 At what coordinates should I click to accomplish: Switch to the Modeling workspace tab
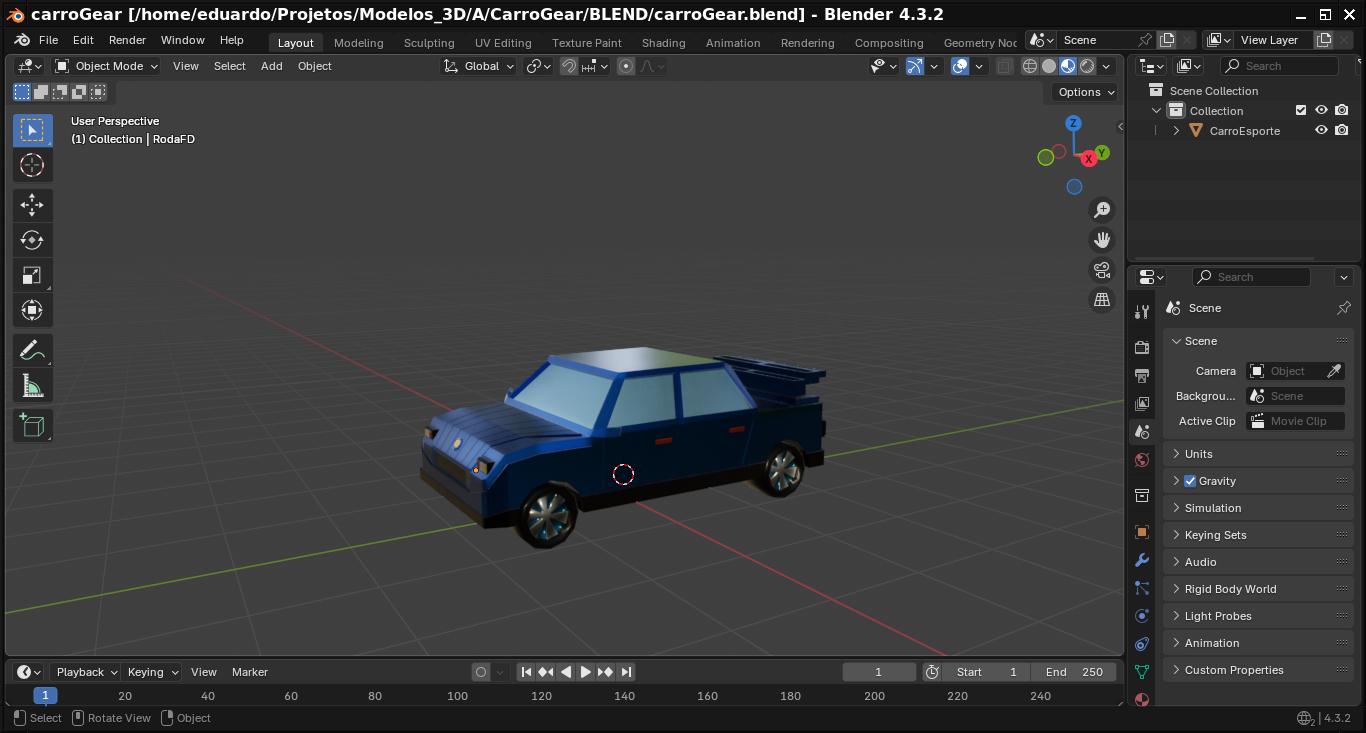pyautogui.click(x=358, y=43)
